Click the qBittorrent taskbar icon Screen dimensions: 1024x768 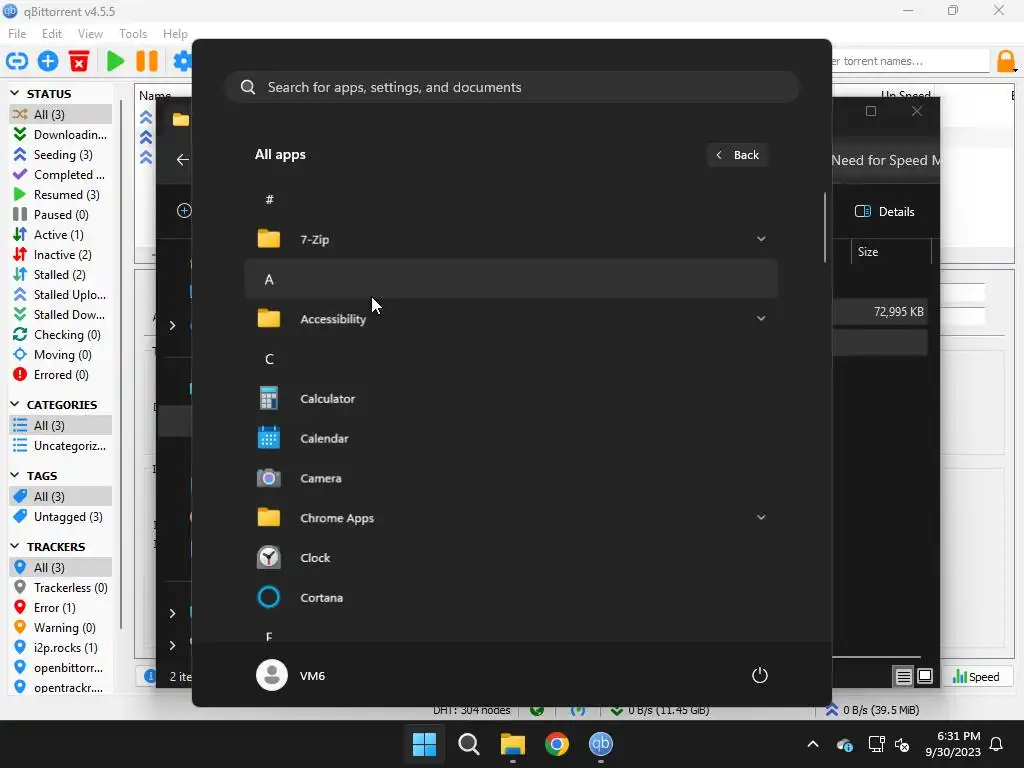(601, 744)
